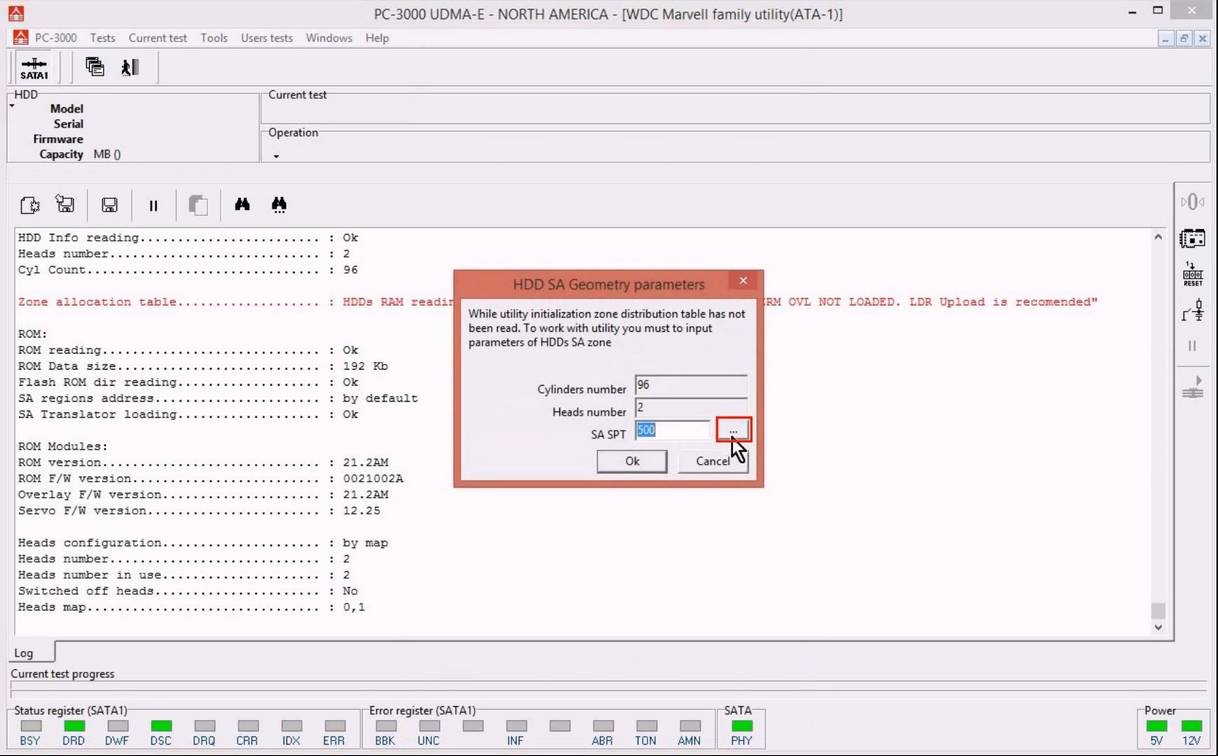Switch to the Log tab
The width and height of the screenshot is (1218, 756).
(23, 653)
